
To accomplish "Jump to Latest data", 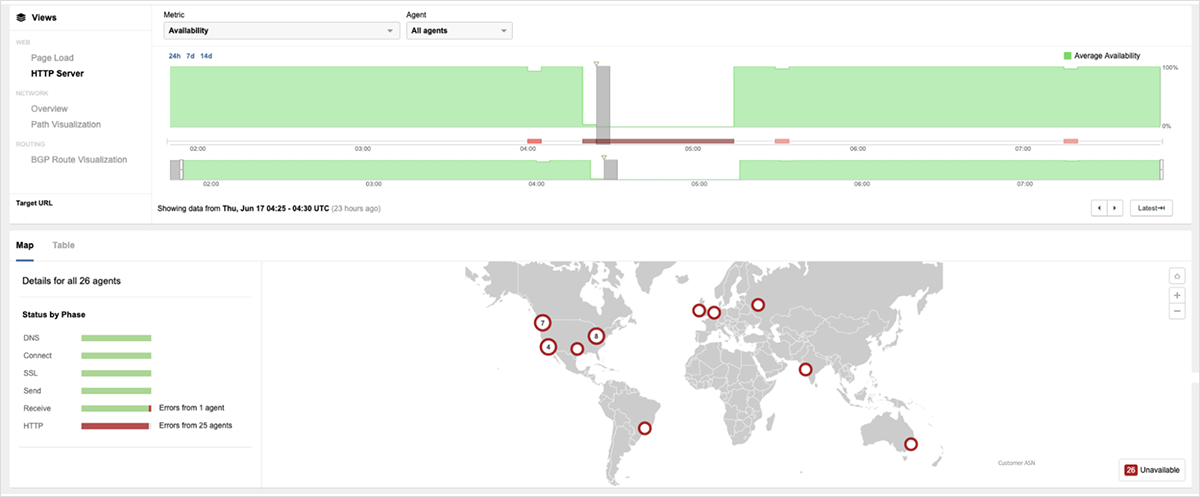I will [x=1150, y=208].
